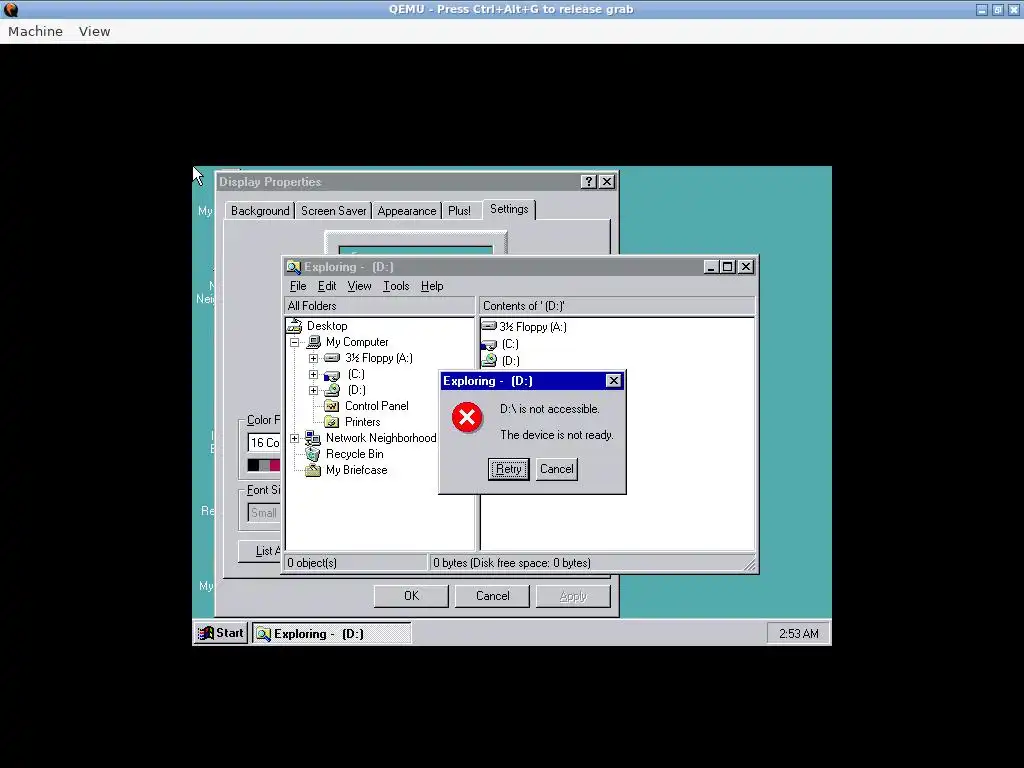Click OK in Display Properties
Screen dimensions: 1024x768
(x=411, y=596)
